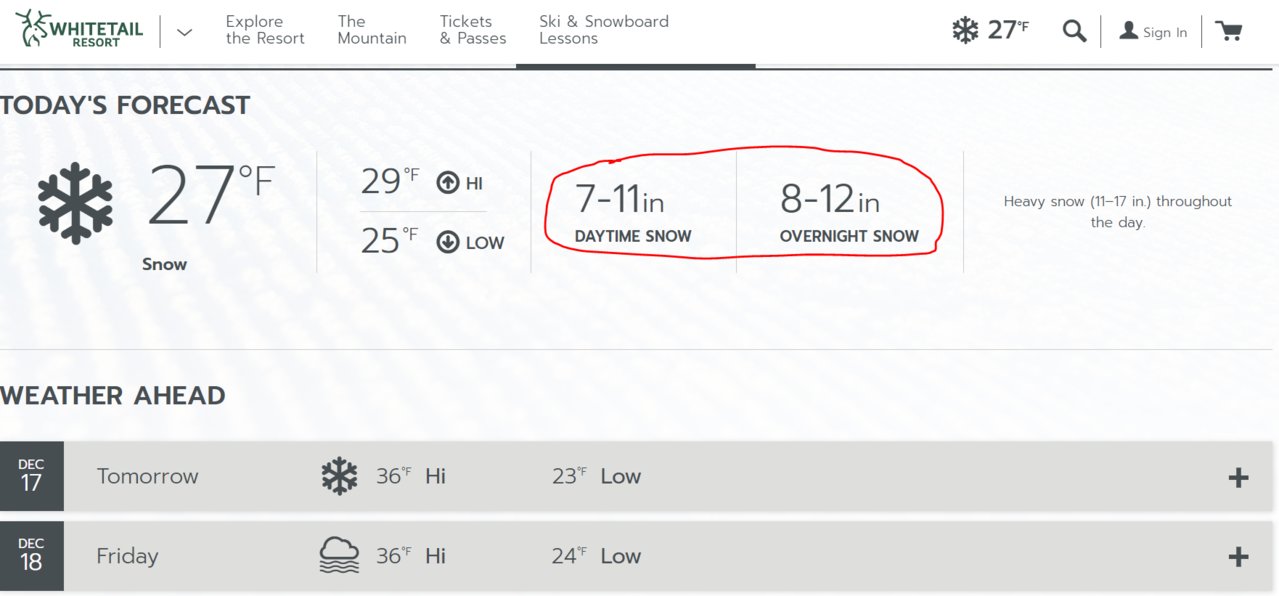This screenshot has width=1279, height=596.
Task: Click the header snowflake weather icon
Action: point(965,30)
